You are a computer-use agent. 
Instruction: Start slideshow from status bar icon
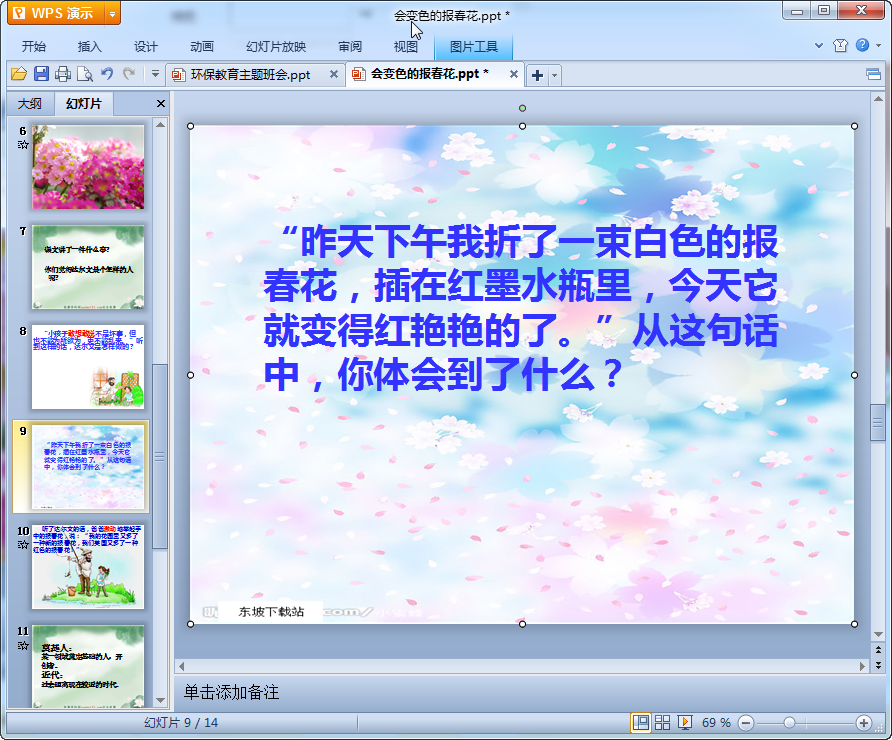[x=685, y=722]
